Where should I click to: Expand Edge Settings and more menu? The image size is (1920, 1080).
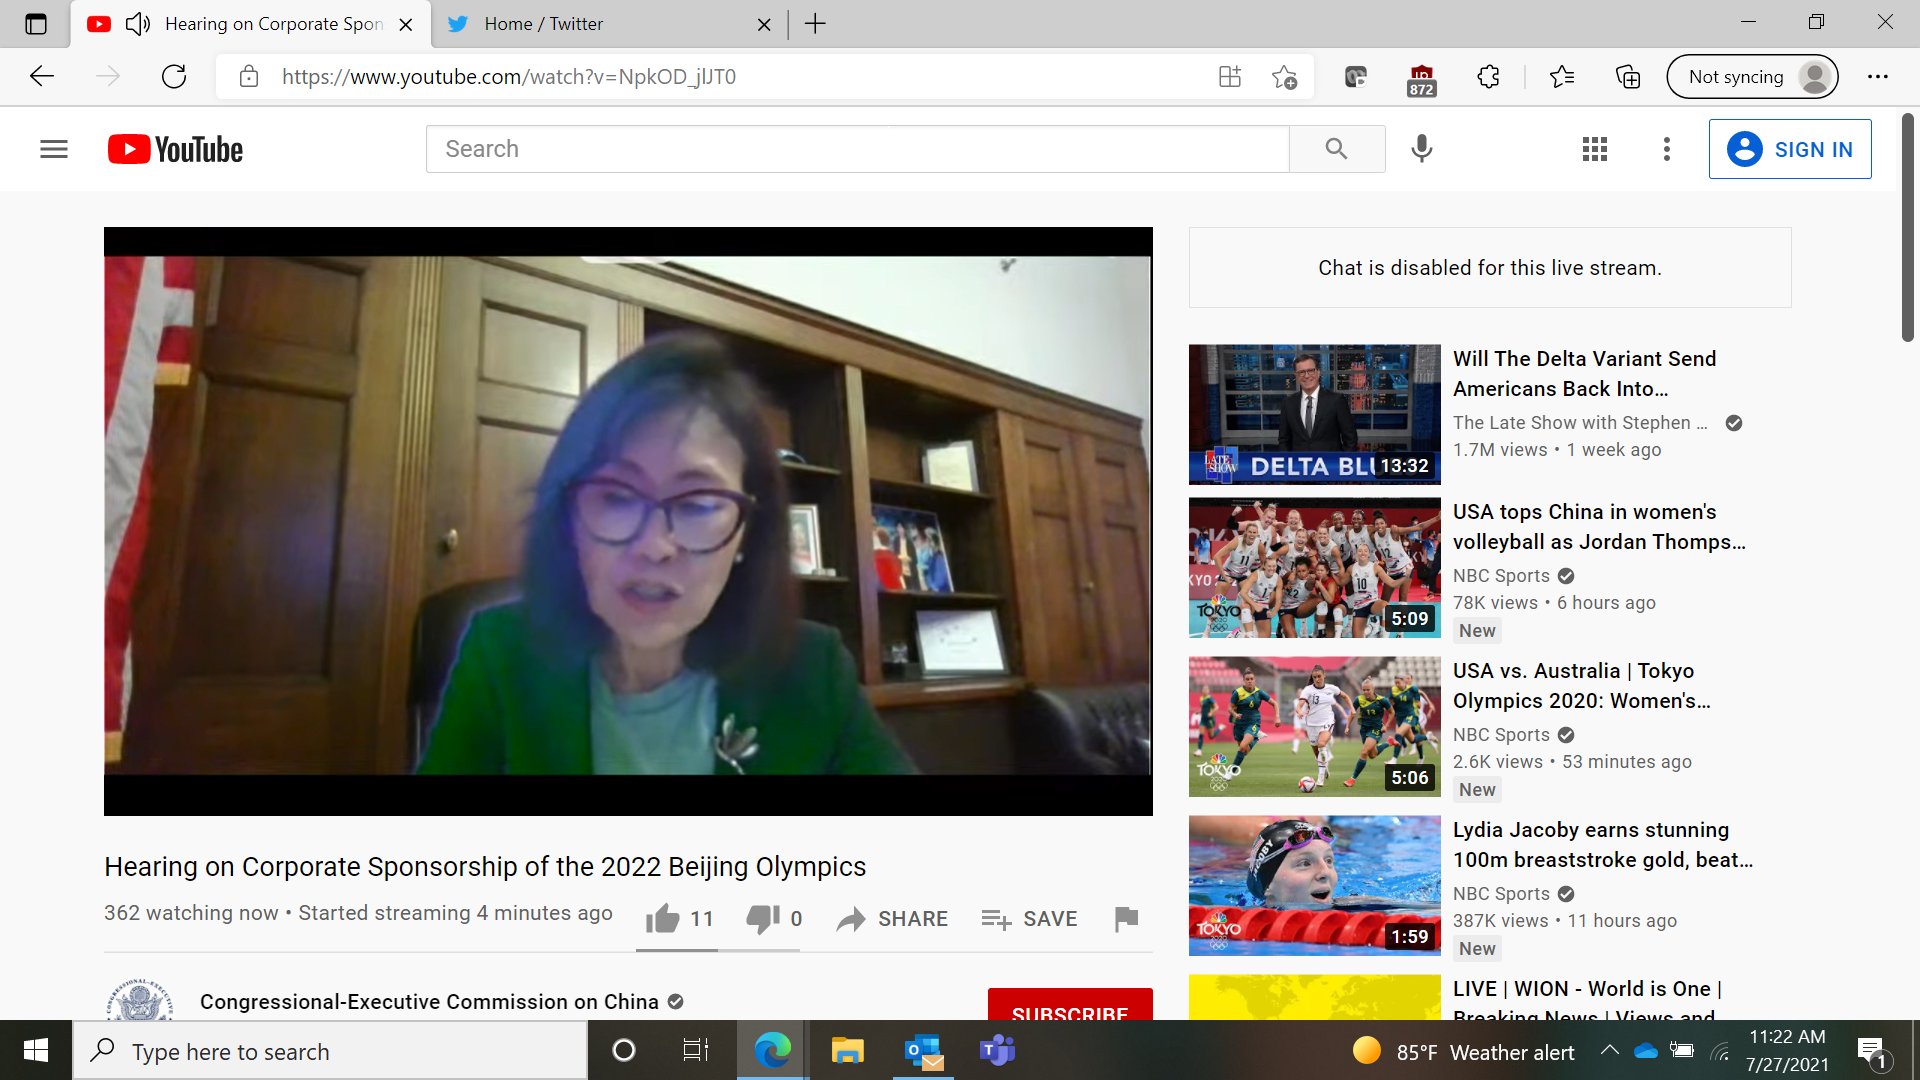click(1878, 77)
